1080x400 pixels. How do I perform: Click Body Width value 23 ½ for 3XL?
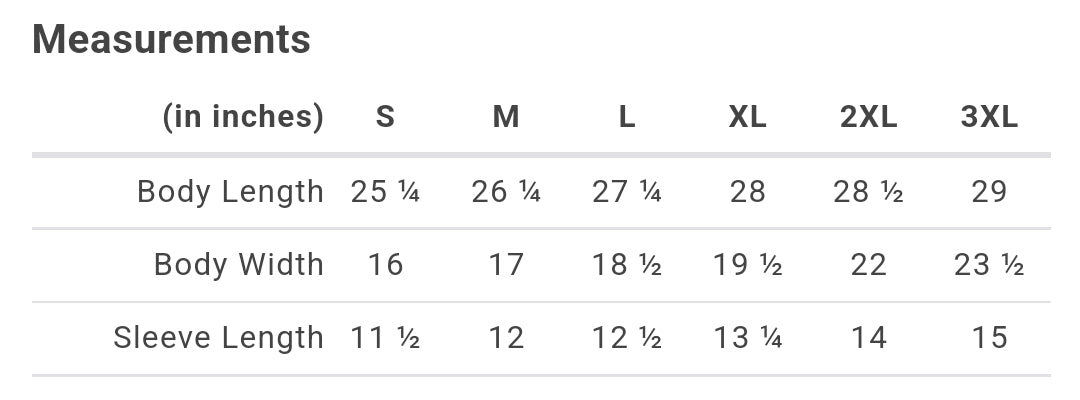click(x=989, y=265)
